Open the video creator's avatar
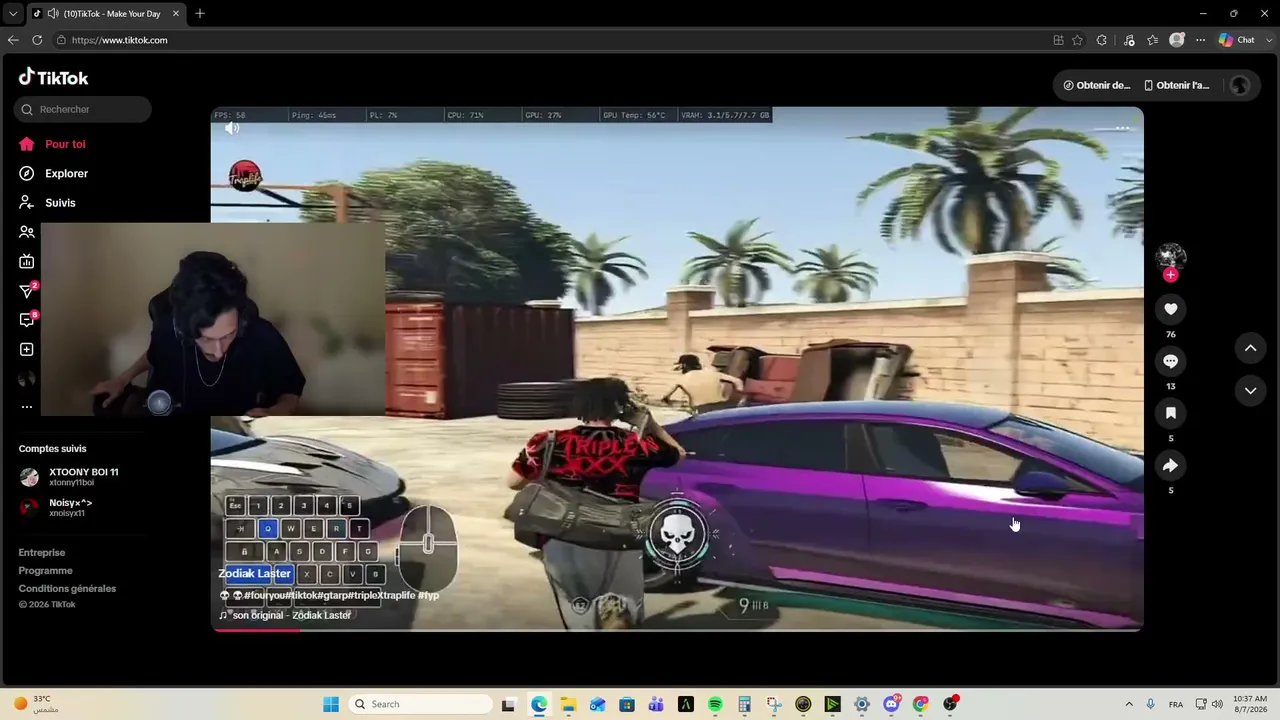 coord(1171,258)
